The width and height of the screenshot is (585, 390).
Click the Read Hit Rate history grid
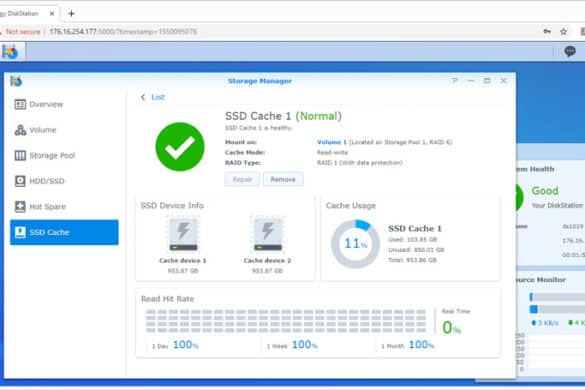point(286,321)
